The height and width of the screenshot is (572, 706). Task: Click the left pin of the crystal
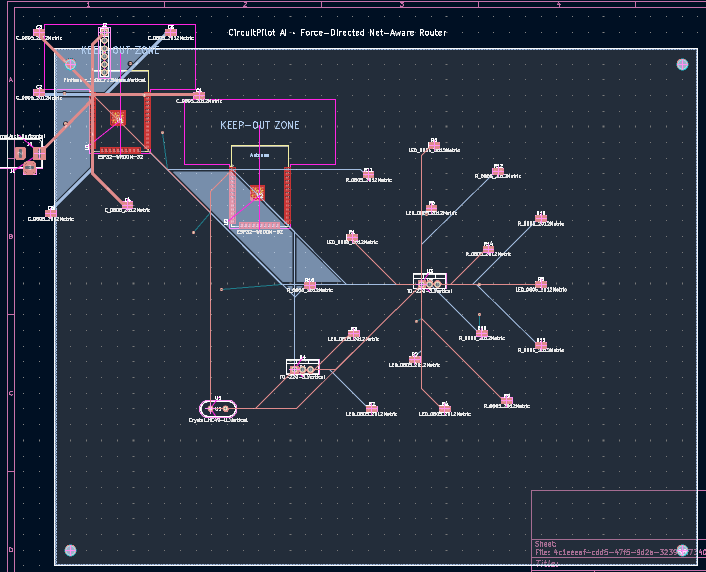coord(210,409)
